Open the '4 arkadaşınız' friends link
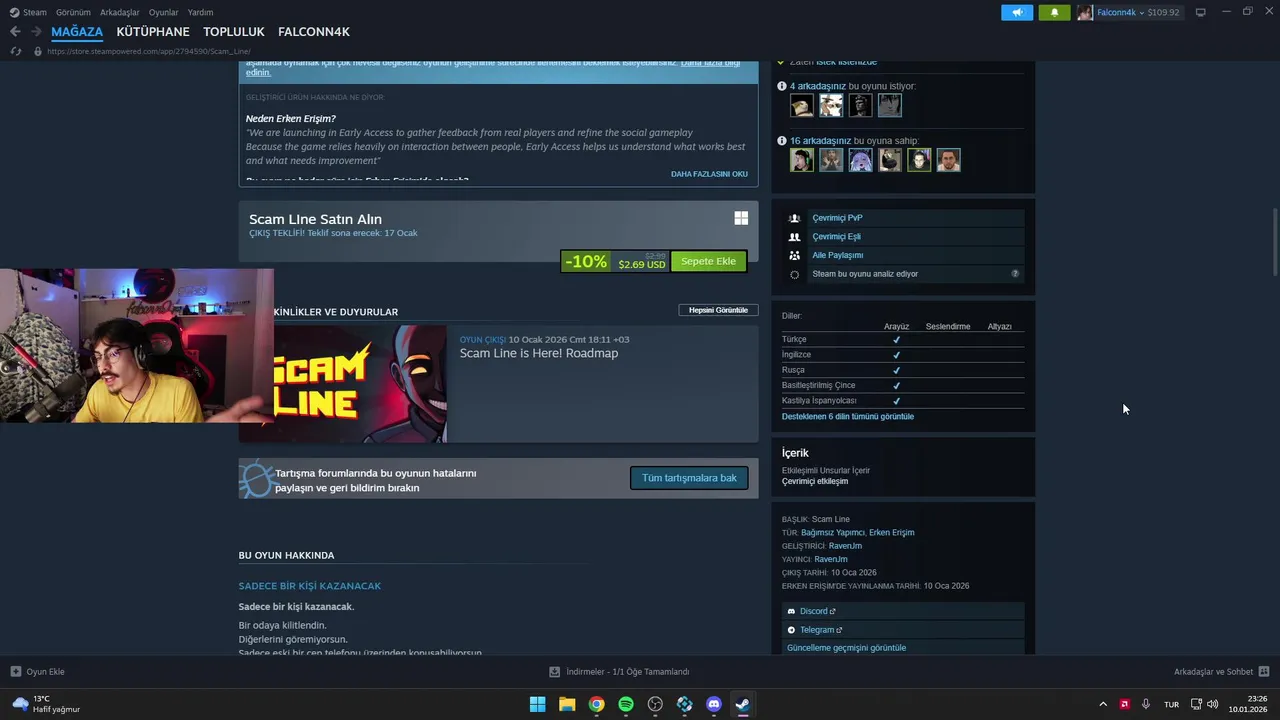1280x720 pixels. [818, 86]
